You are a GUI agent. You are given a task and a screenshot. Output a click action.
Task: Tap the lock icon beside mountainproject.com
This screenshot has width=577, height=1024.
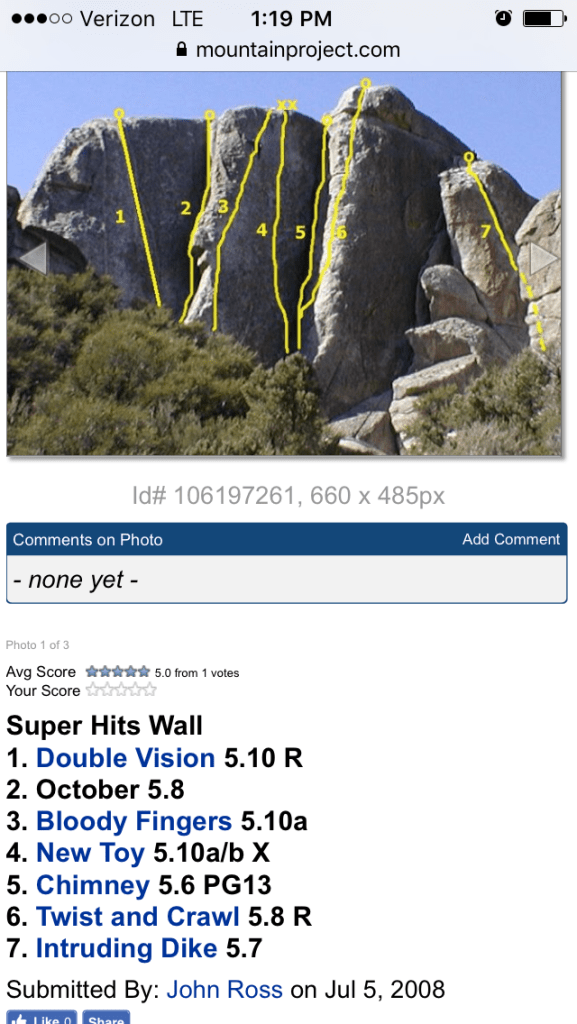[x=182, y=50]
